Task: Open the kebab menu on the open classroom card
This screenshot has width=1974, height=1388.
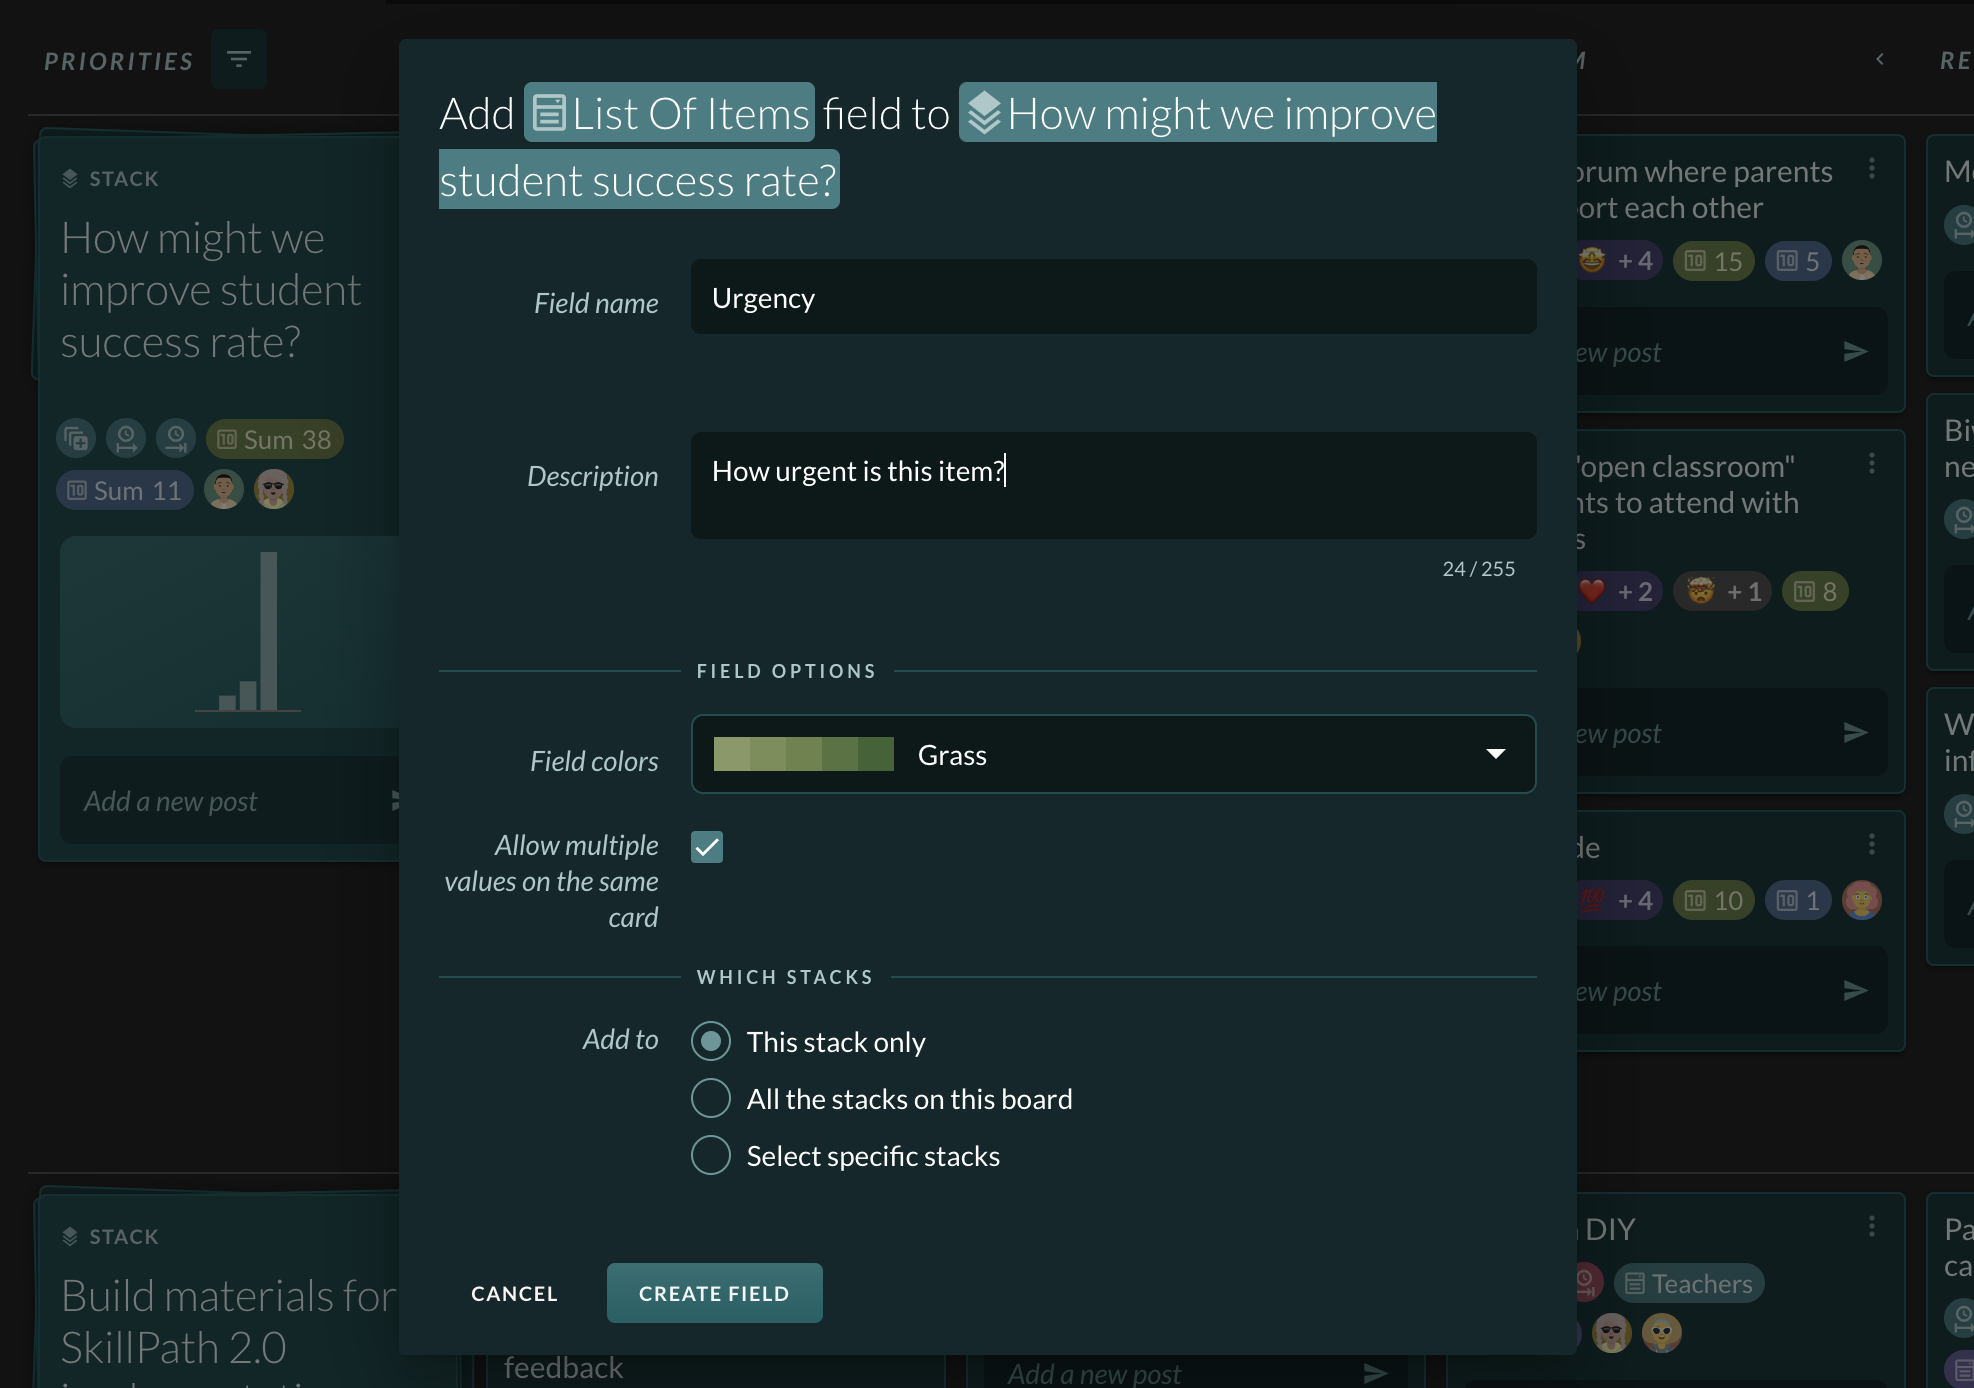Action: [1872, 464]
